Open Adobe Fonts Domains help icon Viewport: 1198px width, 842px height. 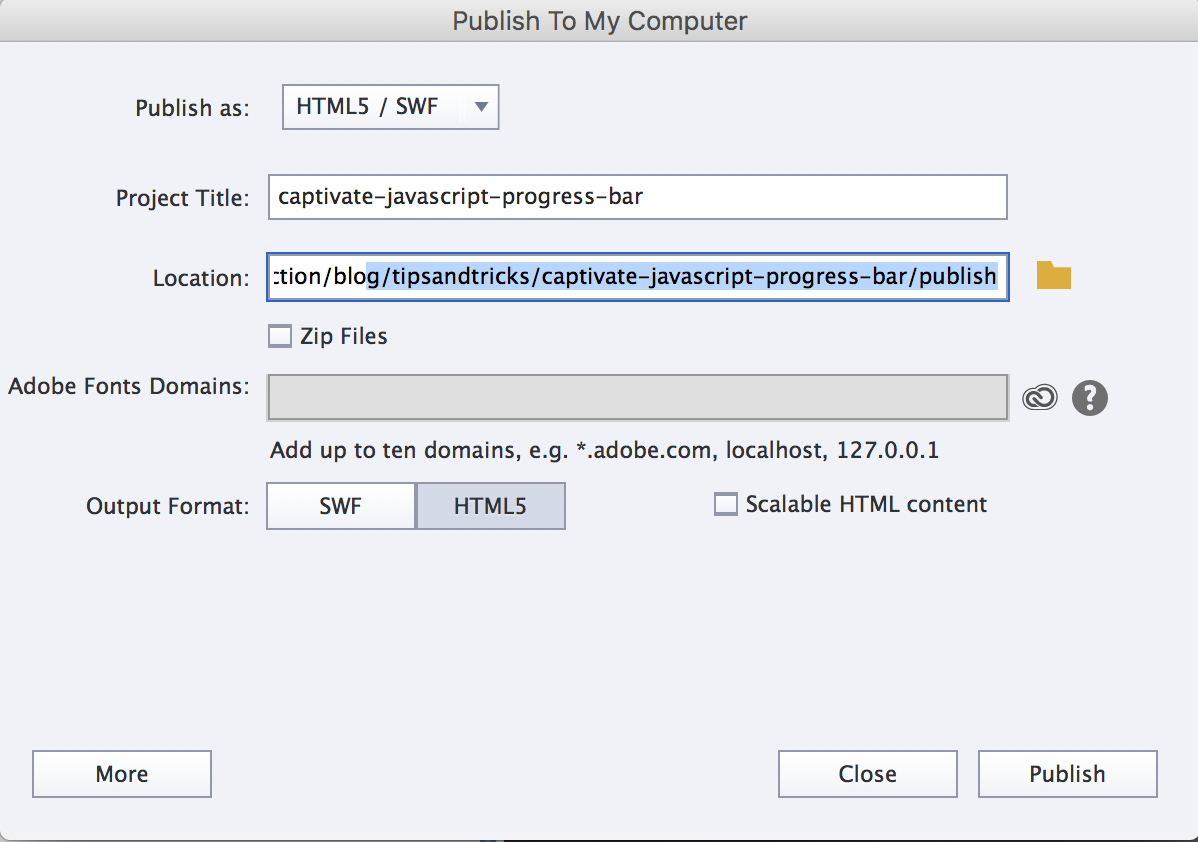click(x=1090, y=398)
